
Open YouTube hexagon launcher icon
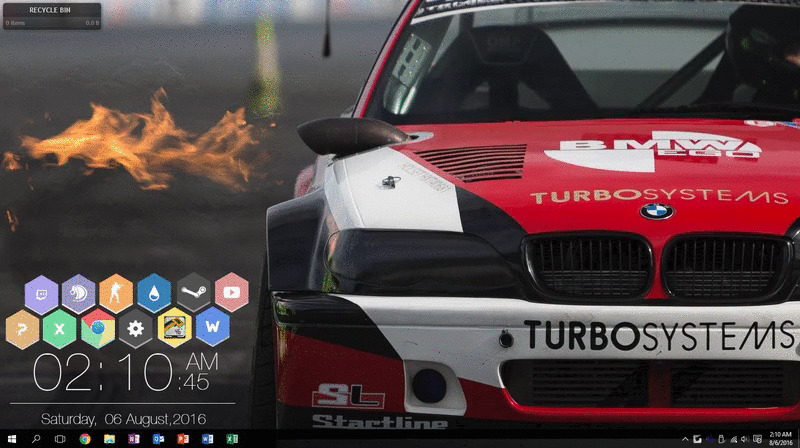click(232, 292)
